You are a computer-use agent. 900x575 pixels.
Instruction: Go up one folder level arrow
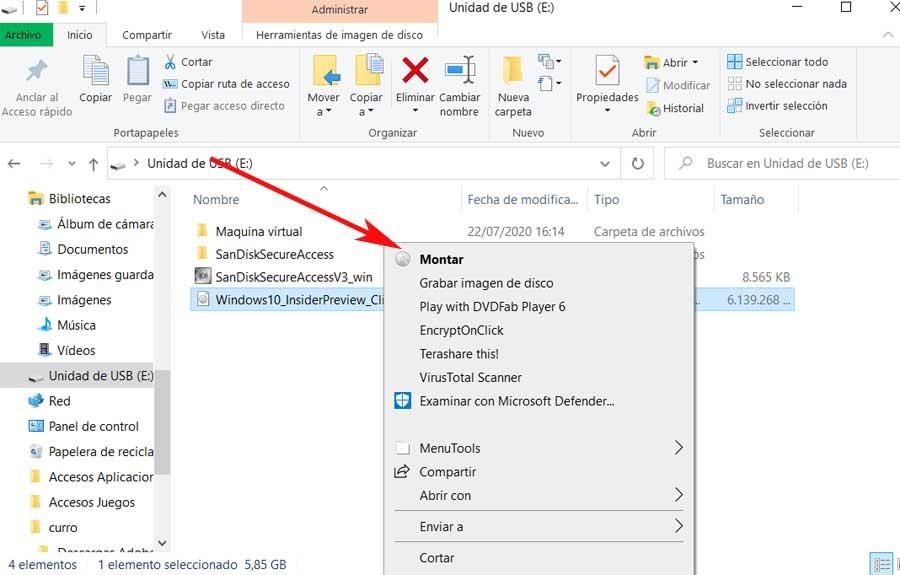[94, 164]
